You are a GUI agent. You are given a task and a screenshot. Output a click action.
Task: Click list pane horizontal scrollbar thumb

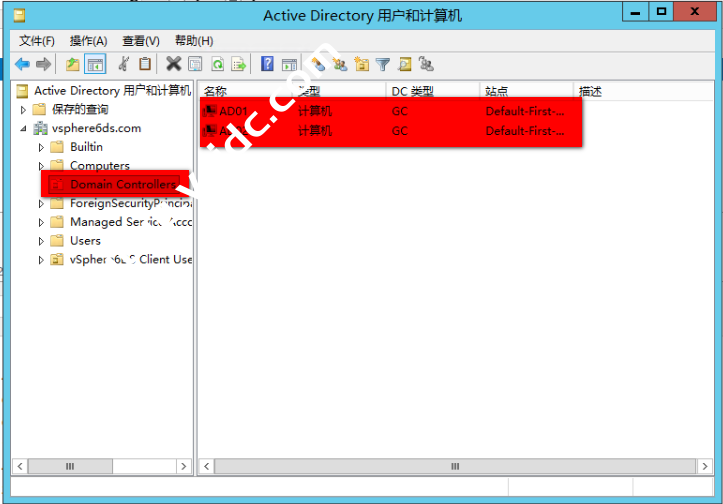coord(455,466)
